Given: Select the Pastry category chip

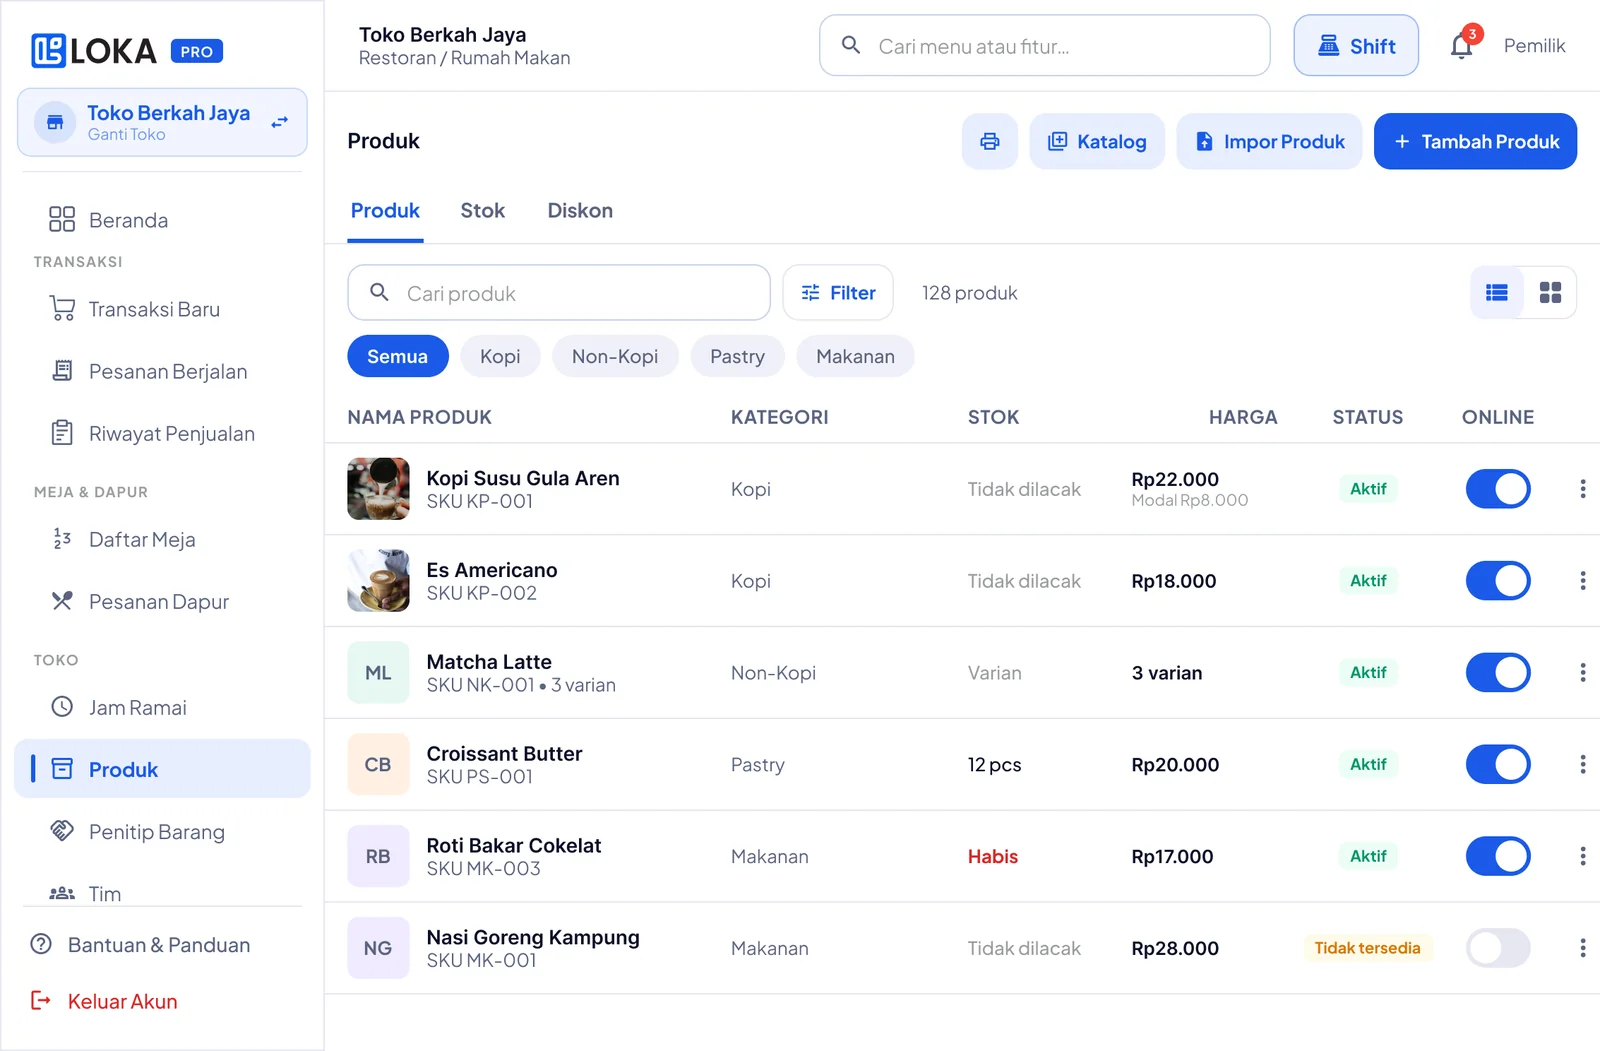Looking at the screenshot, I should [x=737, y=356].
